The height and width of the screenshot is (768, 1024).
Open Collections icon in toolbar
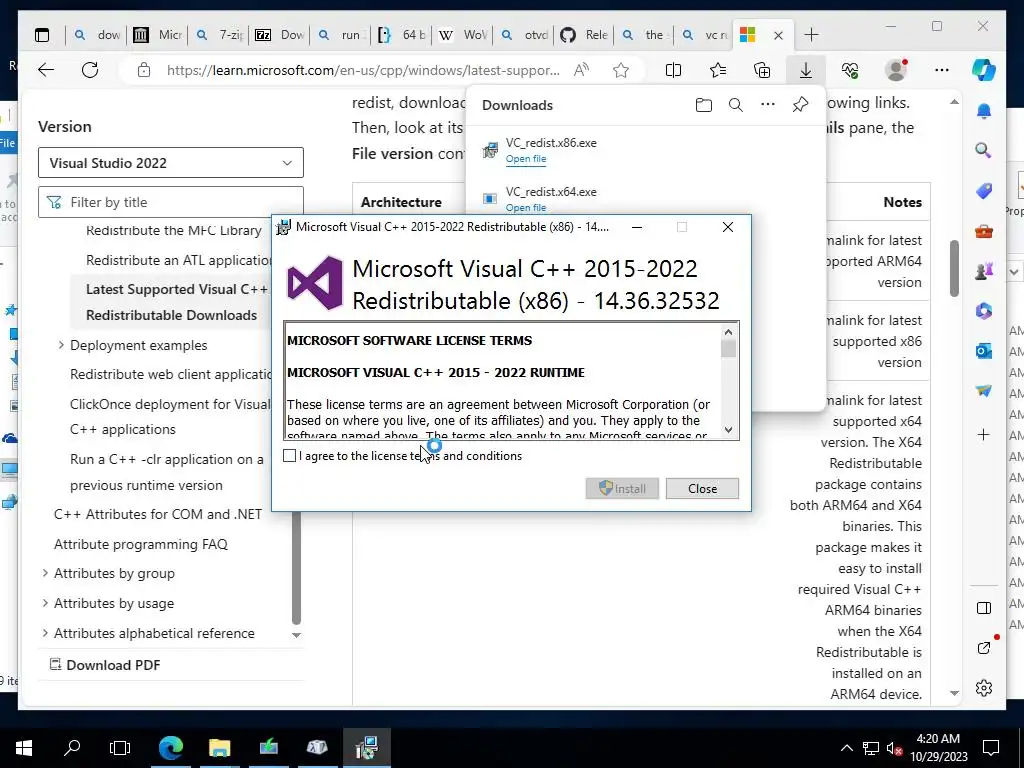coord(762,70)
